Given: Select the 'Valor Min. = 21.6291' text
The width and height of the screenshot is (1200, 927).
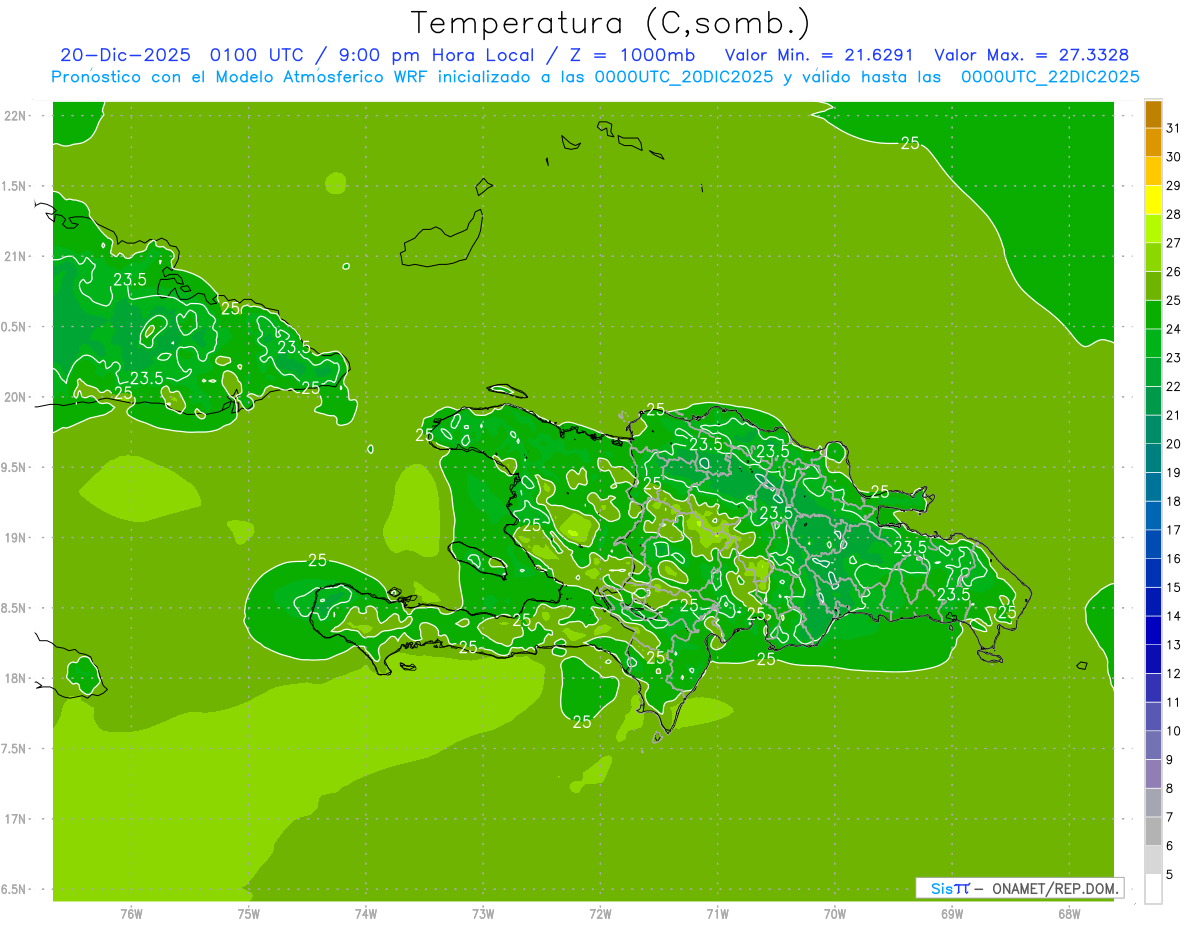Looking at the screenshot, I should pos(819,55).
